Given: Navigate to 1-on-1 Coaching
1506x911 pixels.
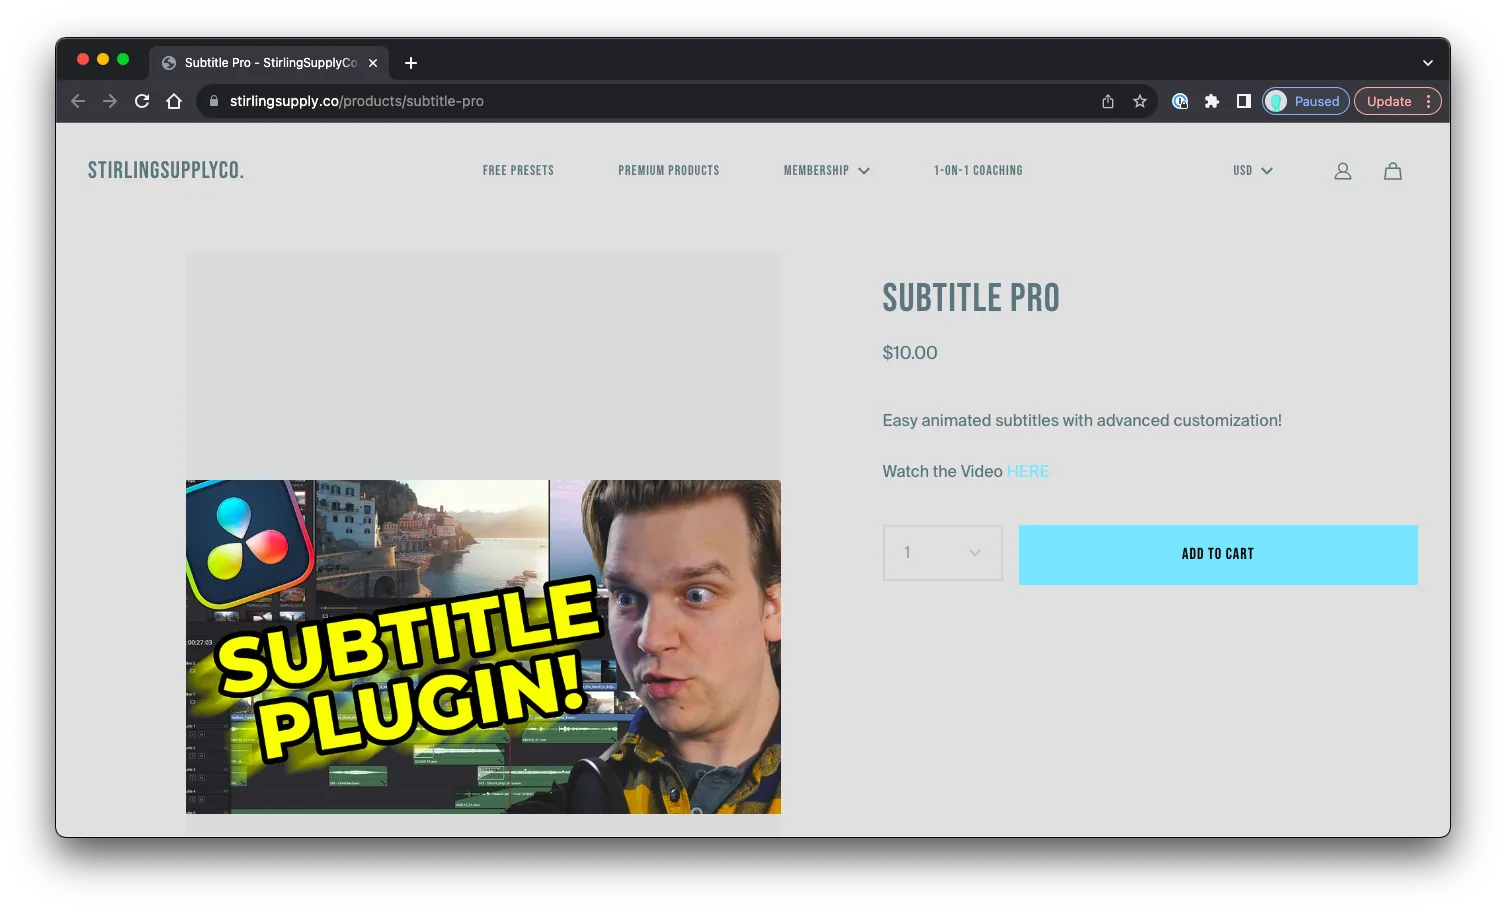Looking at the screenshot, I should point(978,171).
